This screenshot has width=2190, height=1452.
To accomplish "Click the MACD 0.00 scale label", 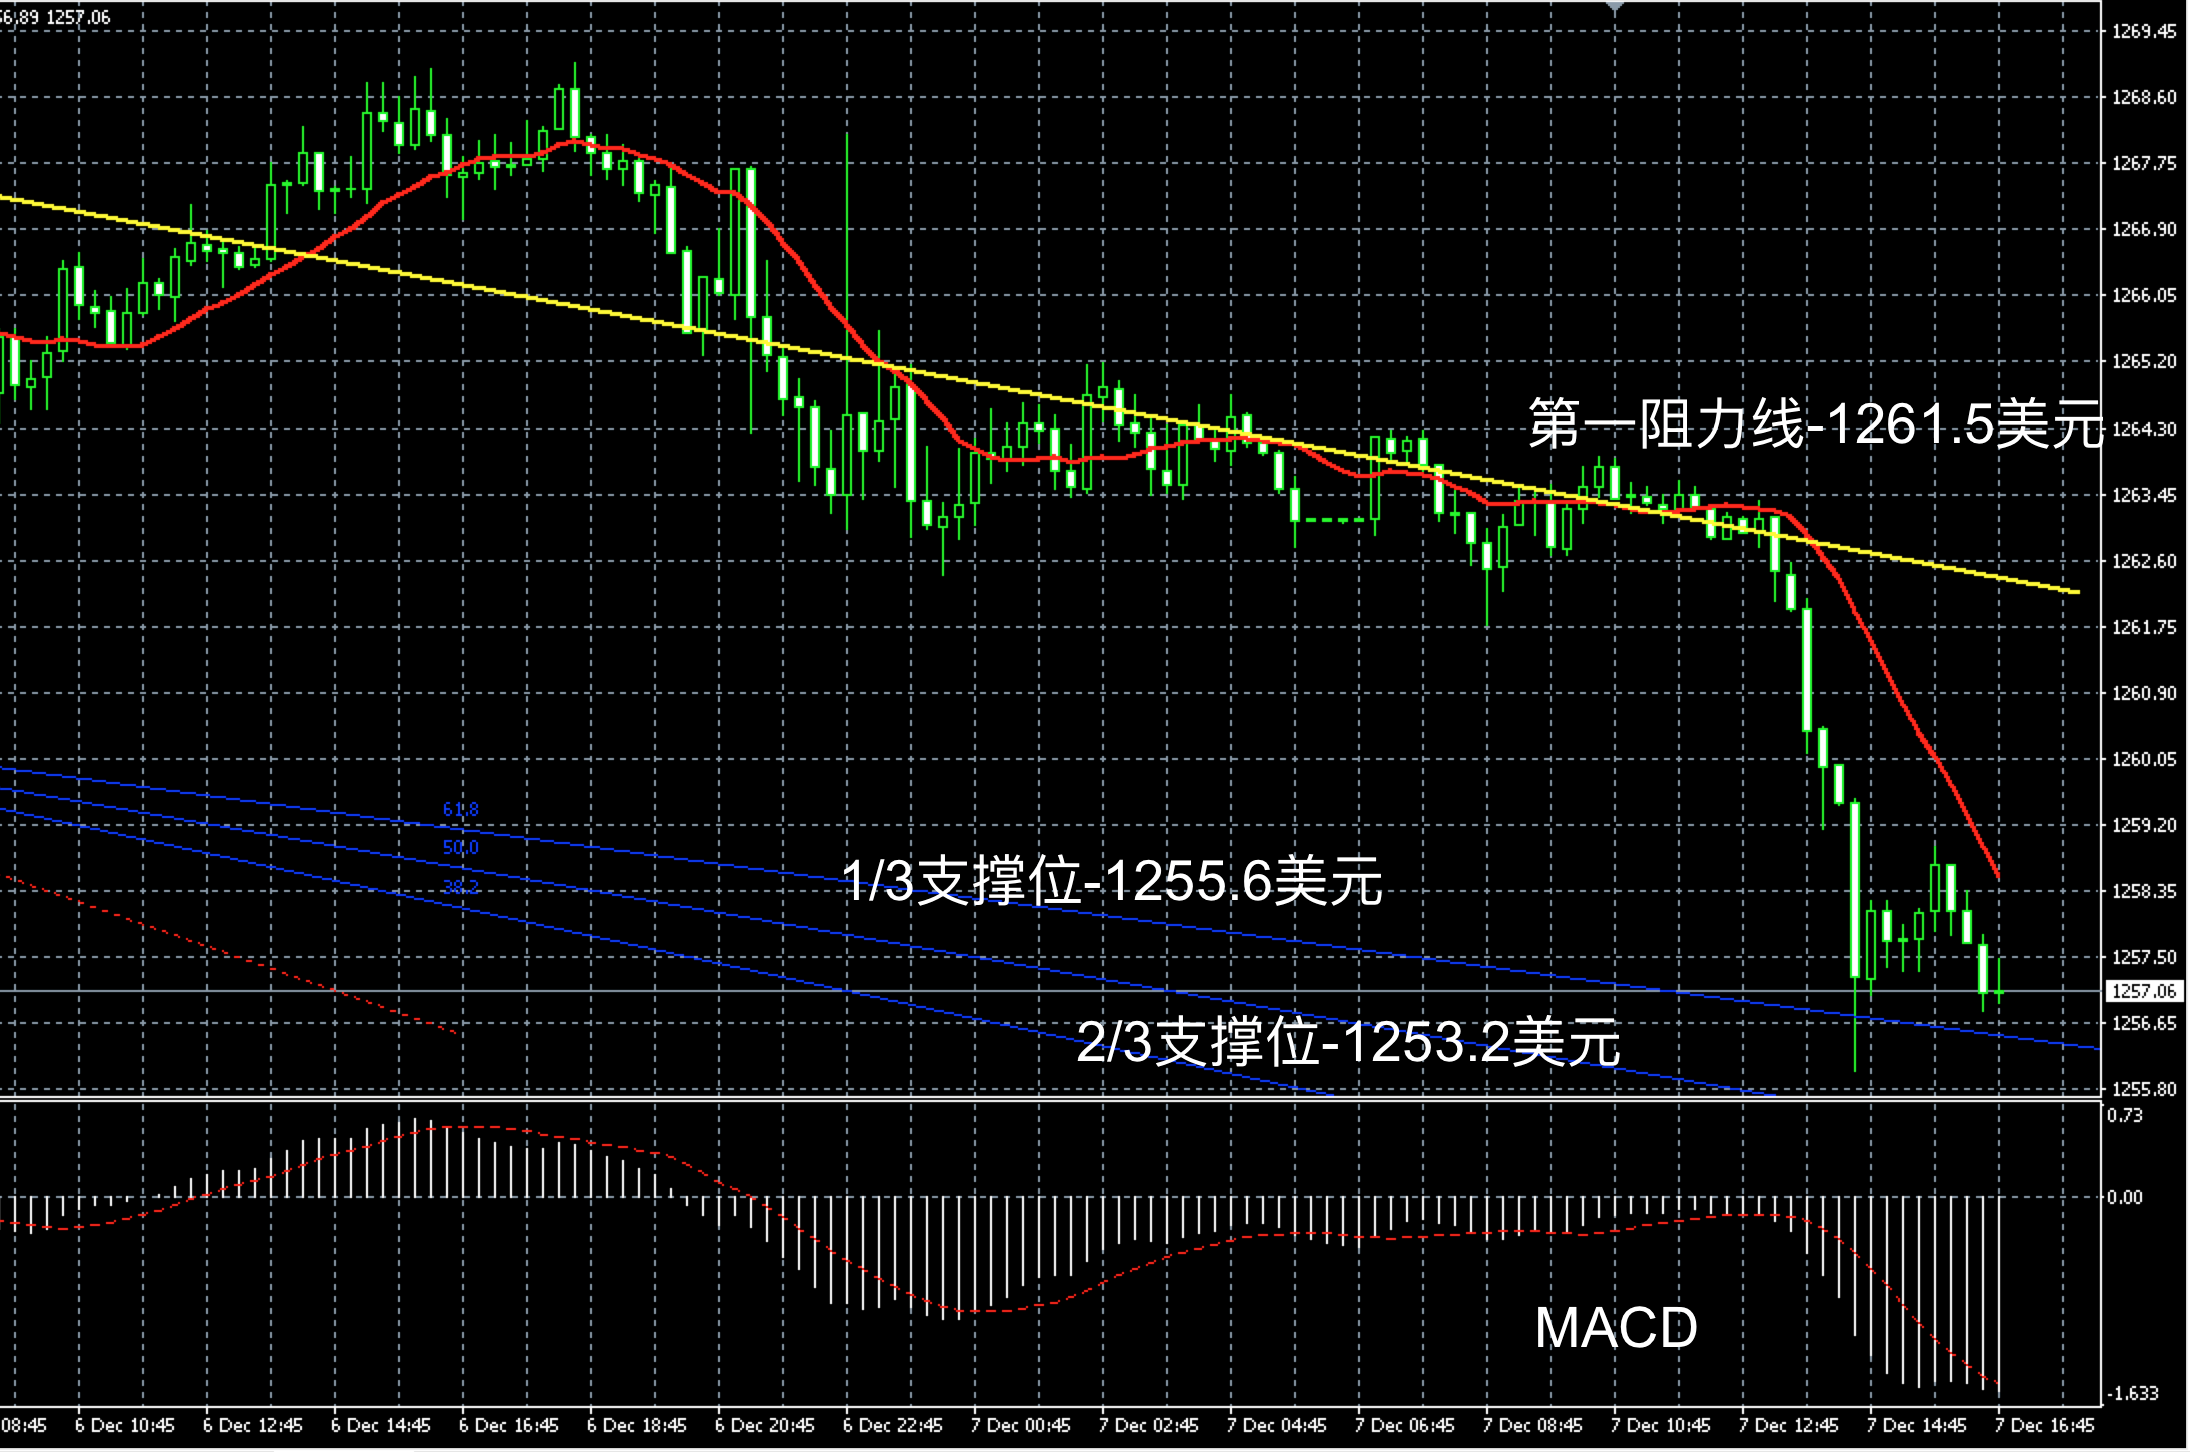I will tap(2125, 1197).
